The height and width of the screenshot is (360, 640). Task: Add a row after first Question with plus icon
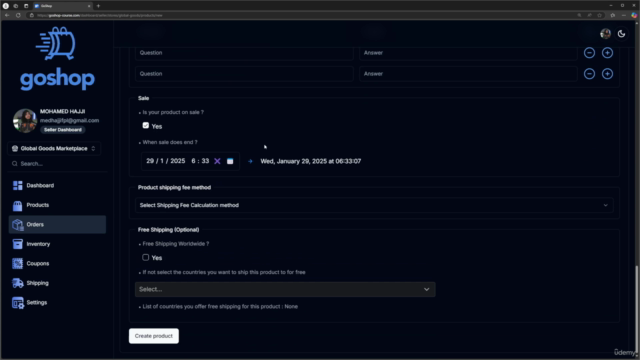pos(607,53)
